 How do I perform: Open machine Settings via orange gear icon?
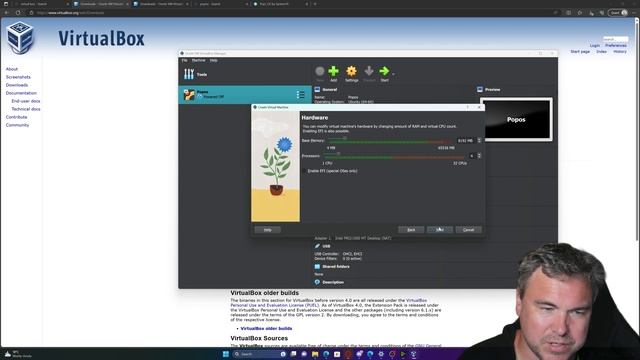[x=351, y=71]
